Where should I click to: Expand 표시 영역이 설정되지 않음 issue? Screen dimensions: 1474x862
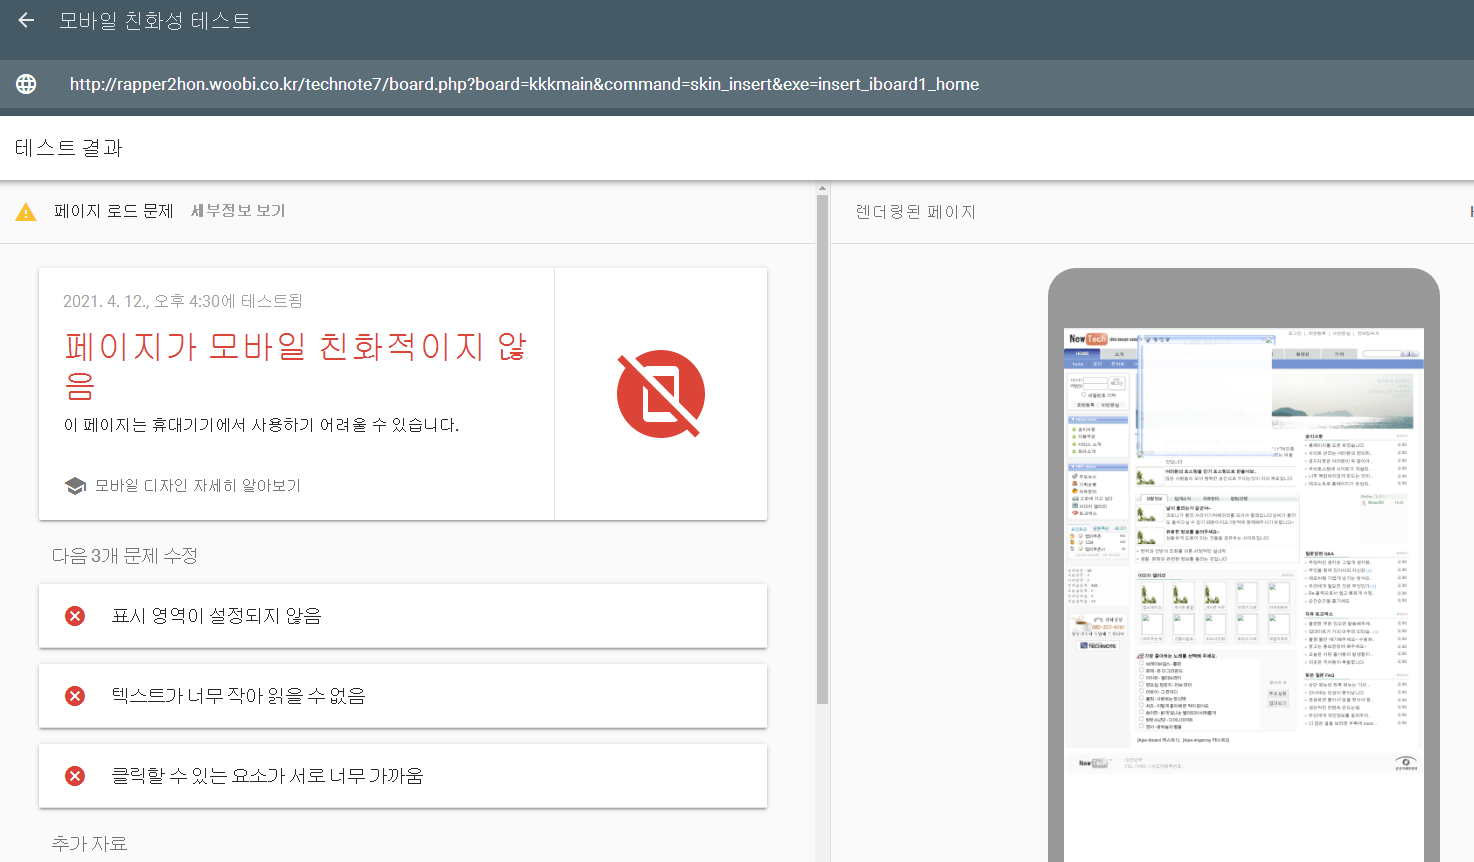403,616
